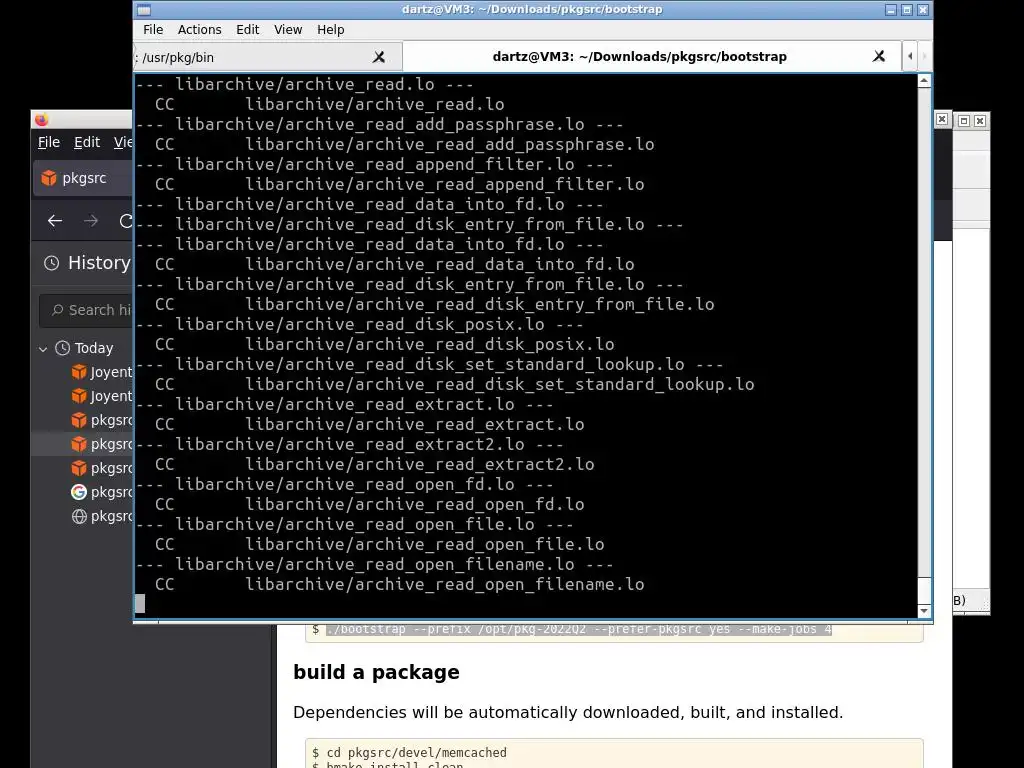Go back in Firefox
The width and height of the screenshot is (1024, 768).
(55, 221)
